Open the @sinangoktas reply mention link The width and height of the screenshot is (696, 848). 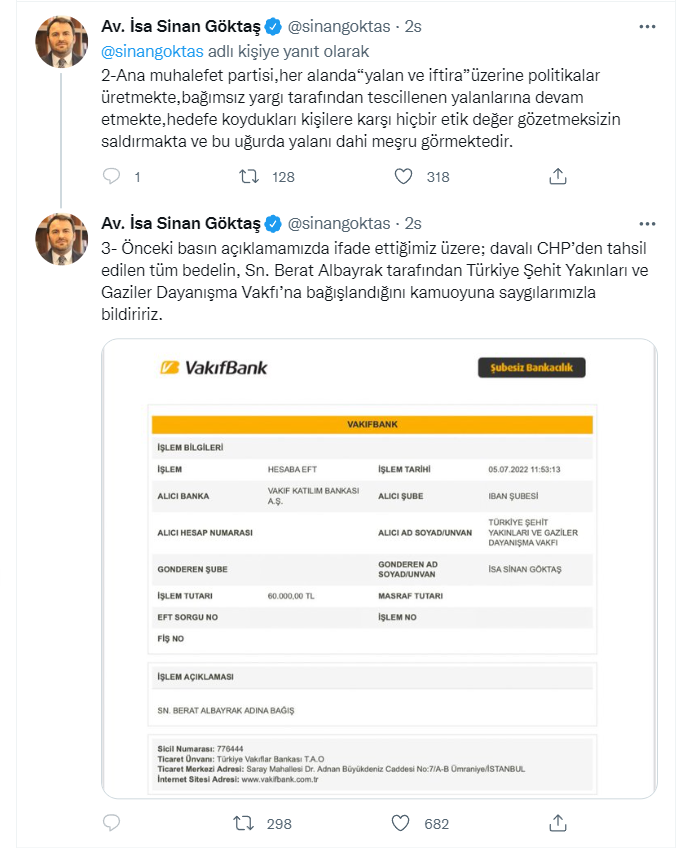[x=152, y=50]
